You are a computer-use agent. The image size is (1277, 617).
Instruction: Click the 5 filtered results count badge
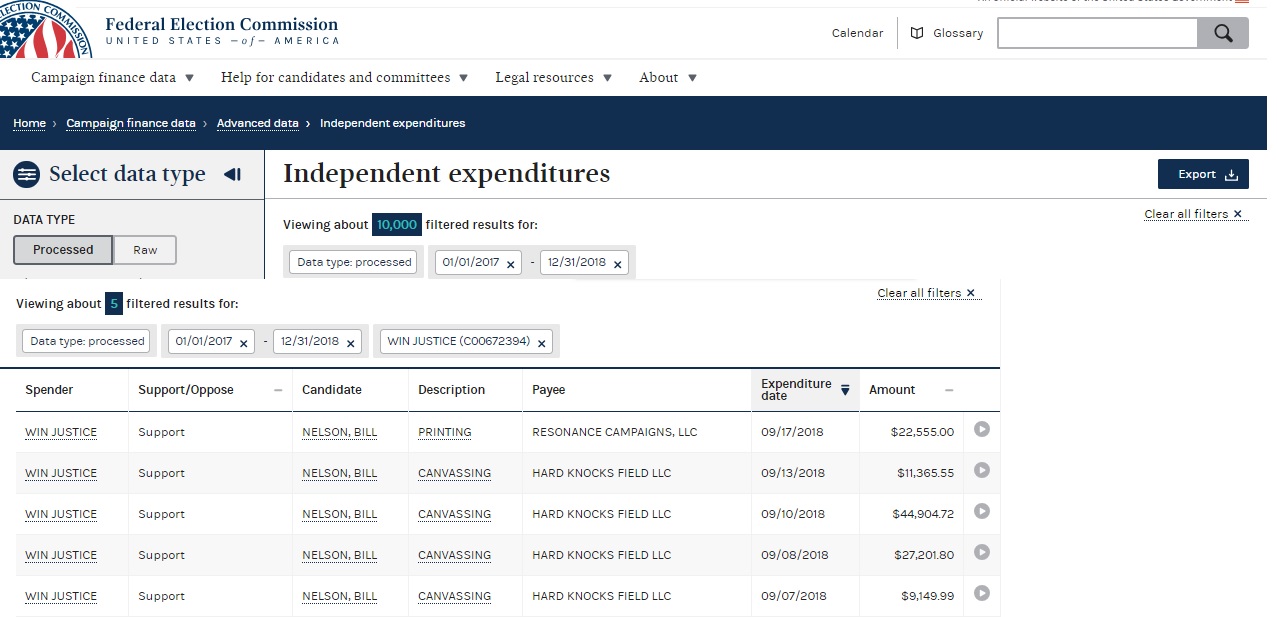[114, 303]
